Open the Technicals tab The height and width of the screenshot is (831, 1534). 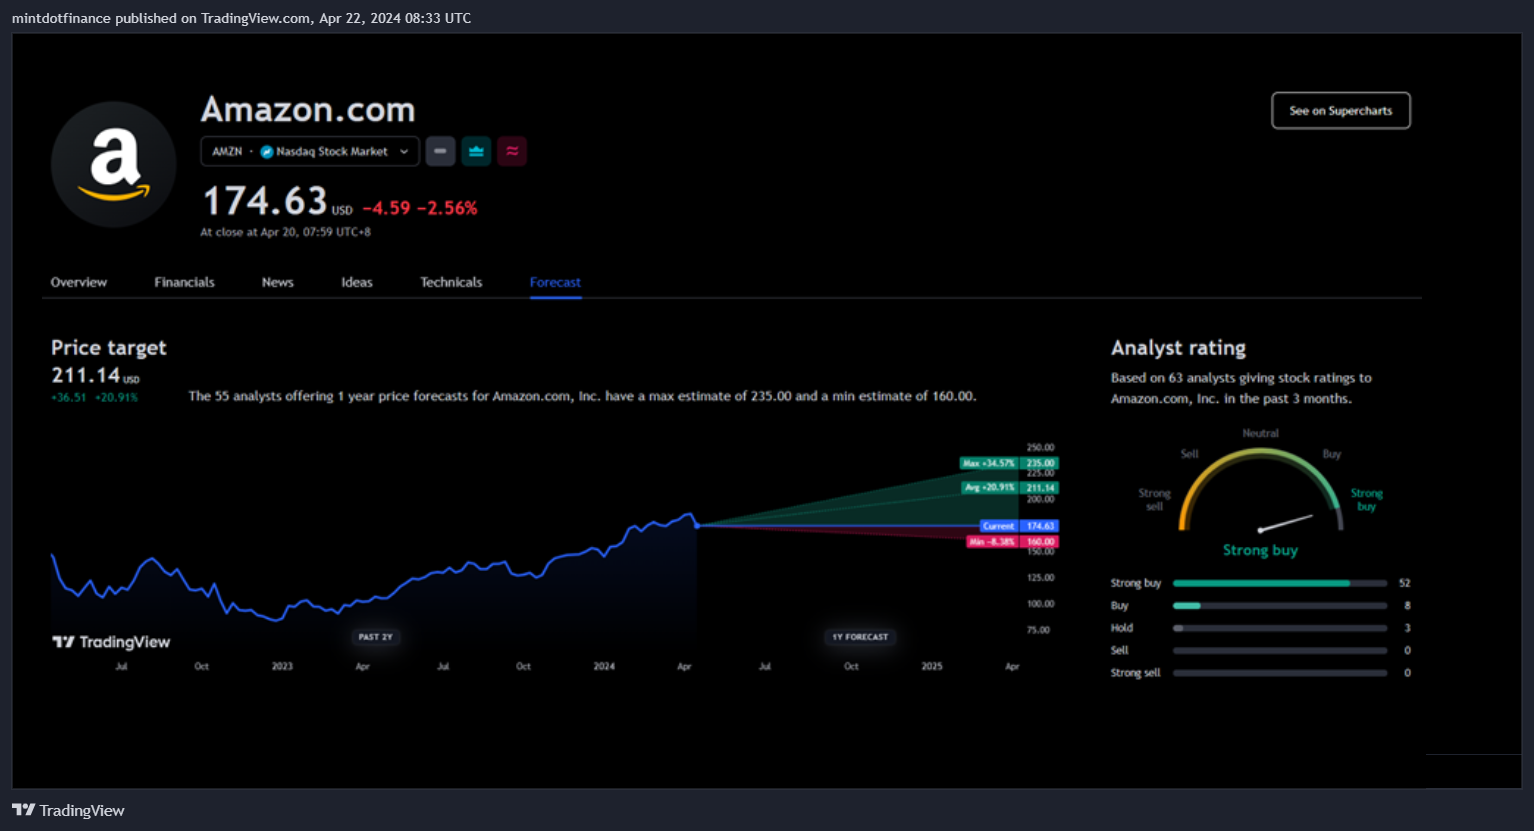(x=451, y=282)
